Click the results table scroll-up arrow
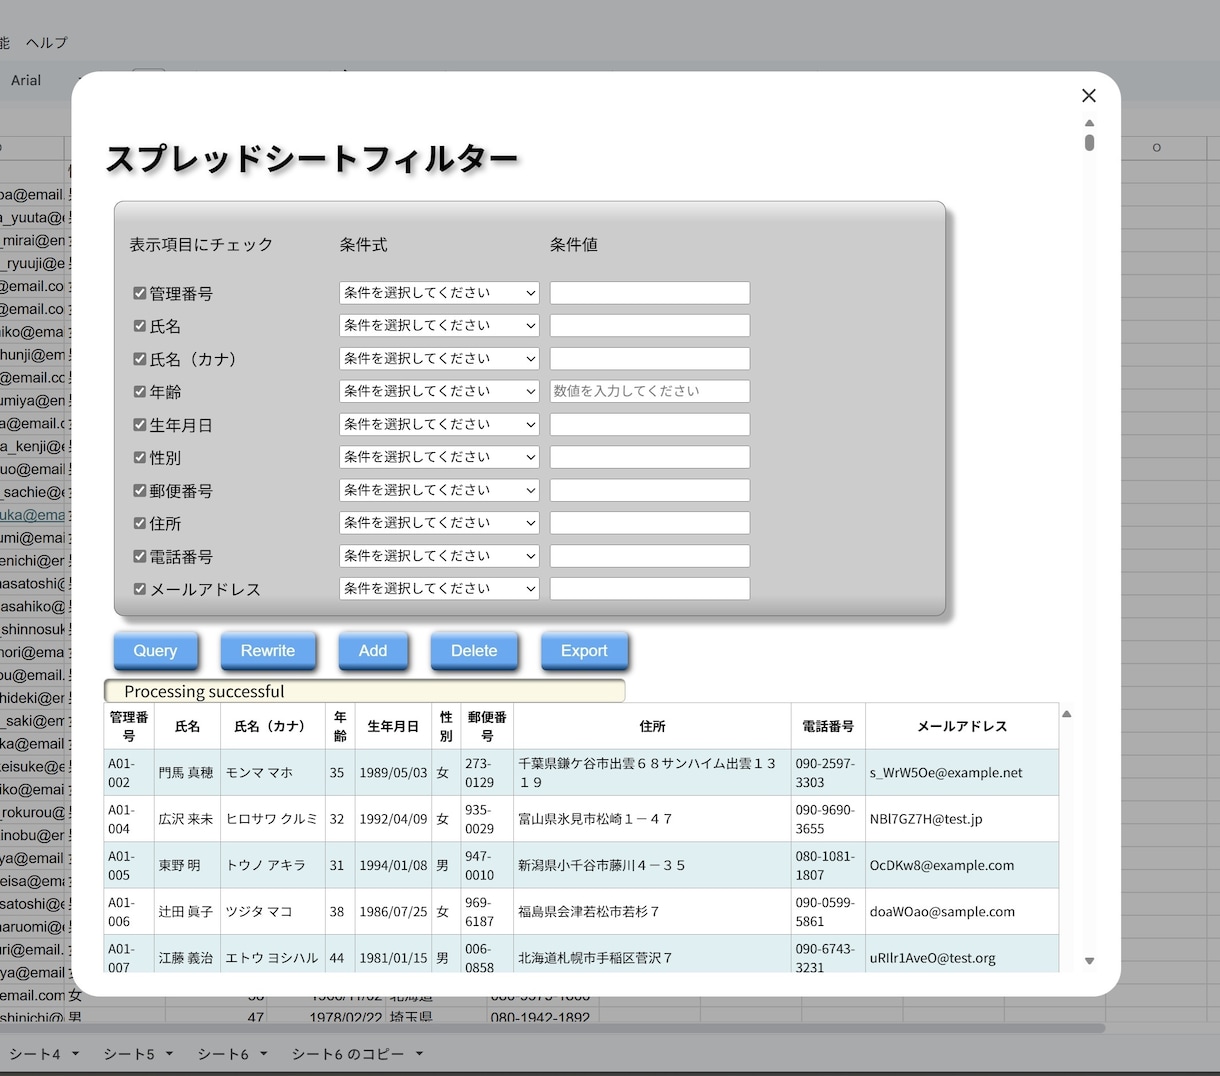 point(1066,714)
